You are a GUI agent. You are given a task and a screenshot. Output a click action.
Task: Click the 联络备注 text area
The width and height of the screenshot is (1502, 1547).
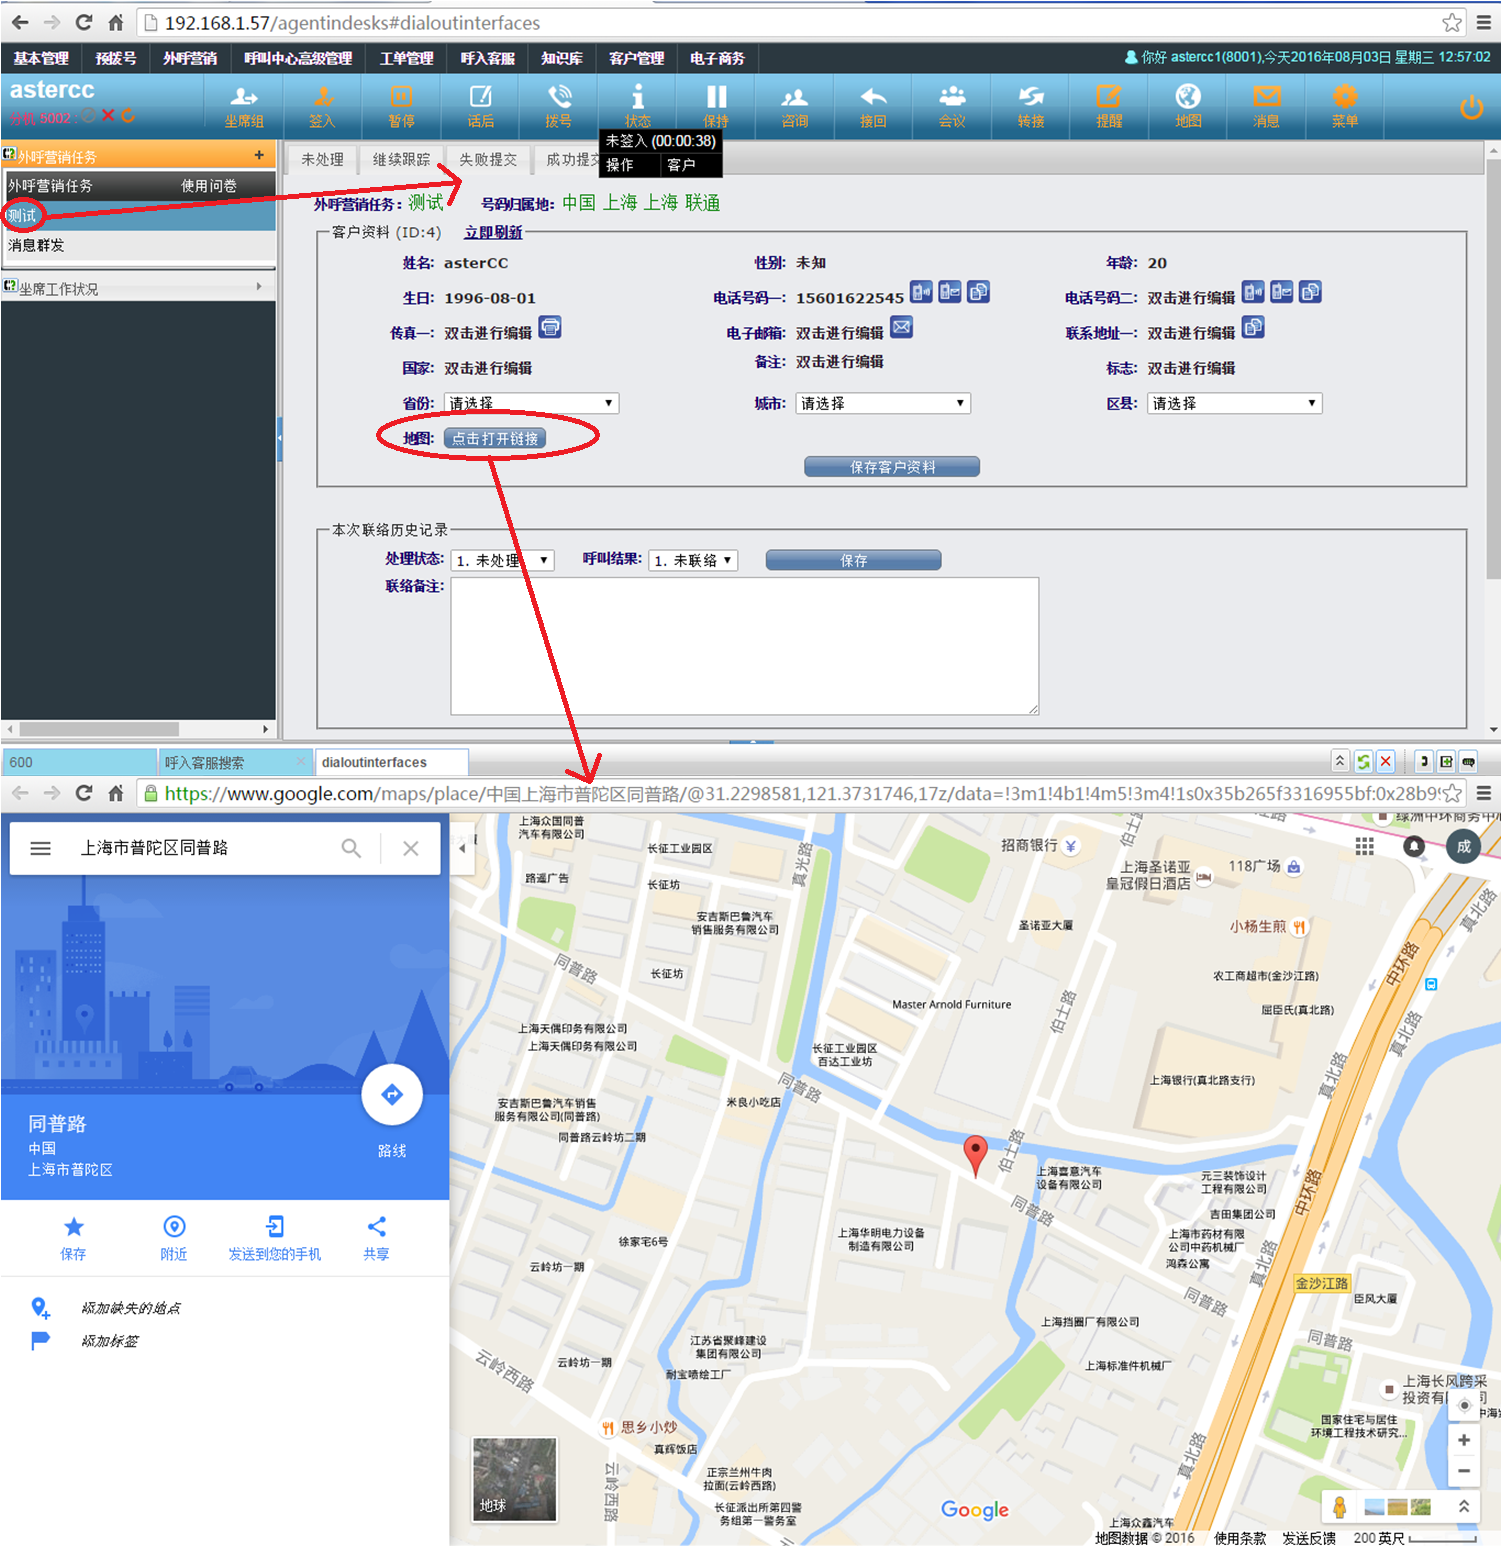(744, 646)
